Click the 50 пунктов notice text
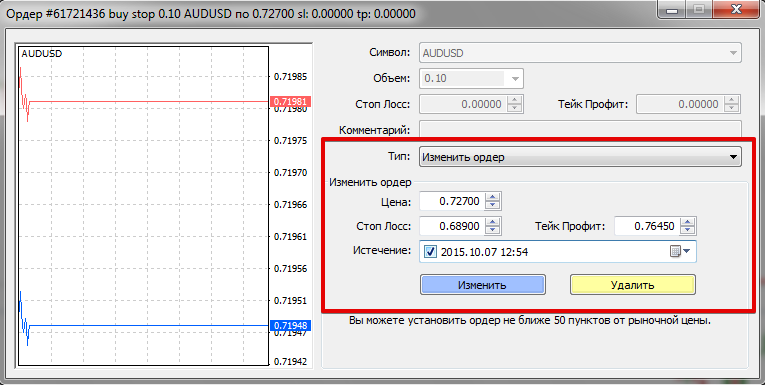This screenshot has height=385, width=765. tap(530, 321)
